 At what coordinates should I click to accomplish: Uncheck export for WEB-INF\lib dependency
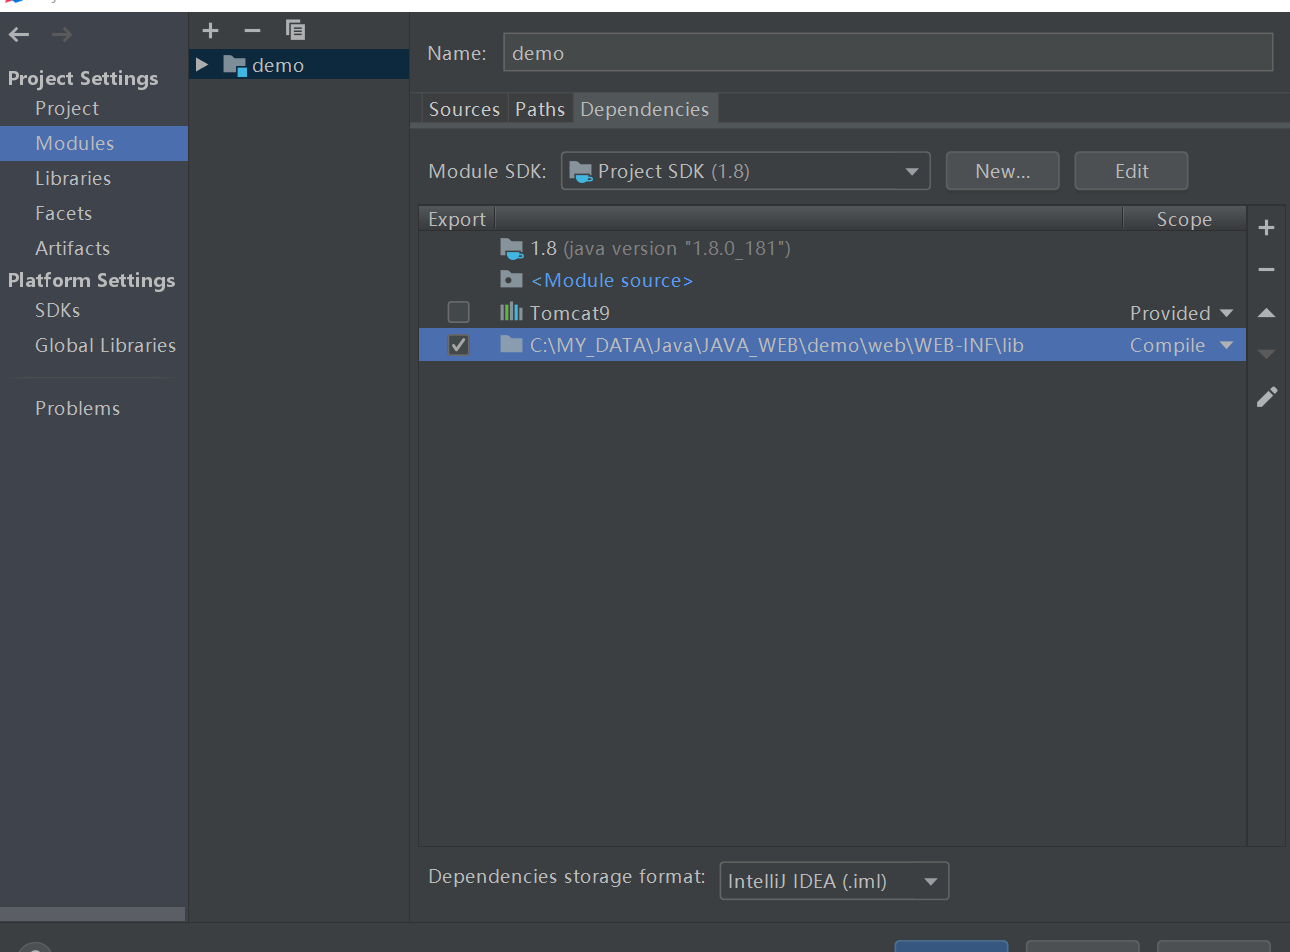458,344
